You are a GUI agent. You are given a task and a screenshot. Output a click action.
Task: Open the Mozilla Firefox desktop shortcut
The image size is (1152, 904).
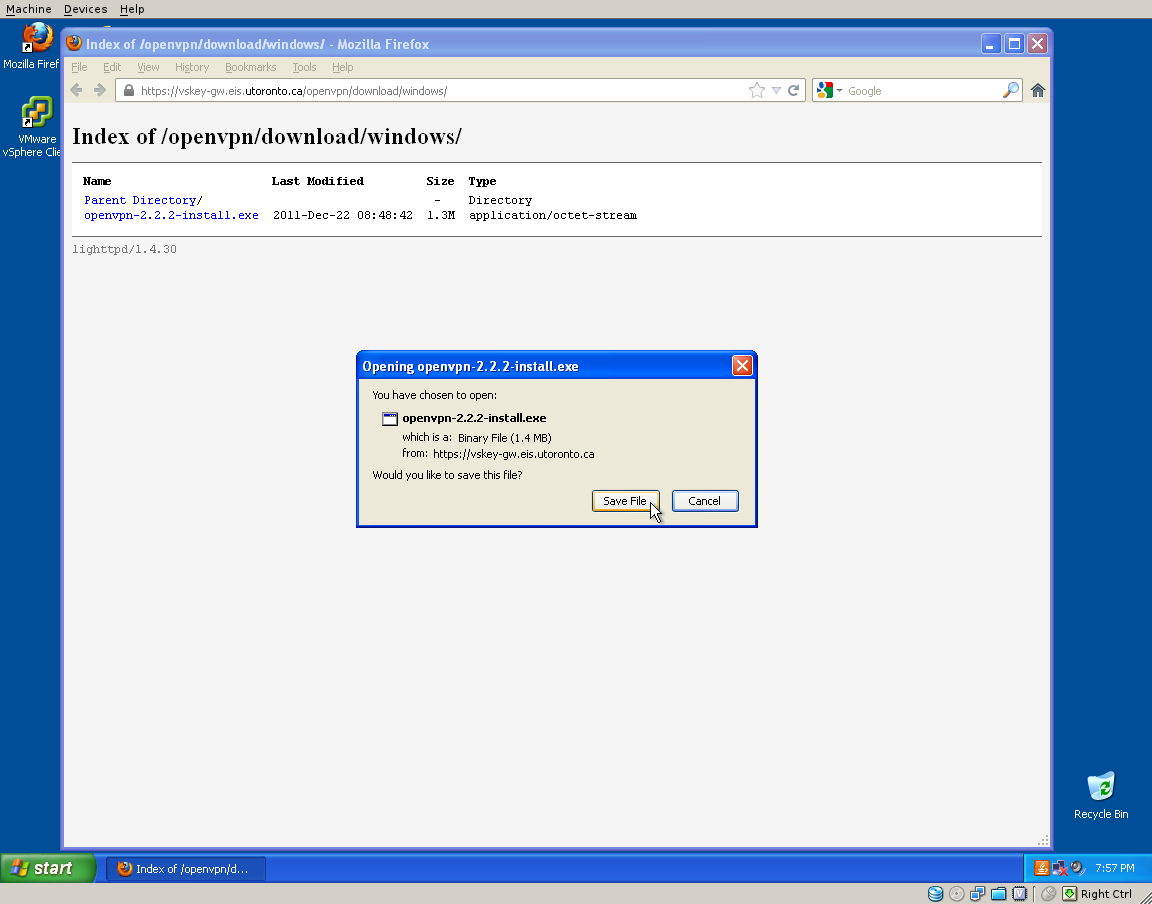click(x=37, y=38)
